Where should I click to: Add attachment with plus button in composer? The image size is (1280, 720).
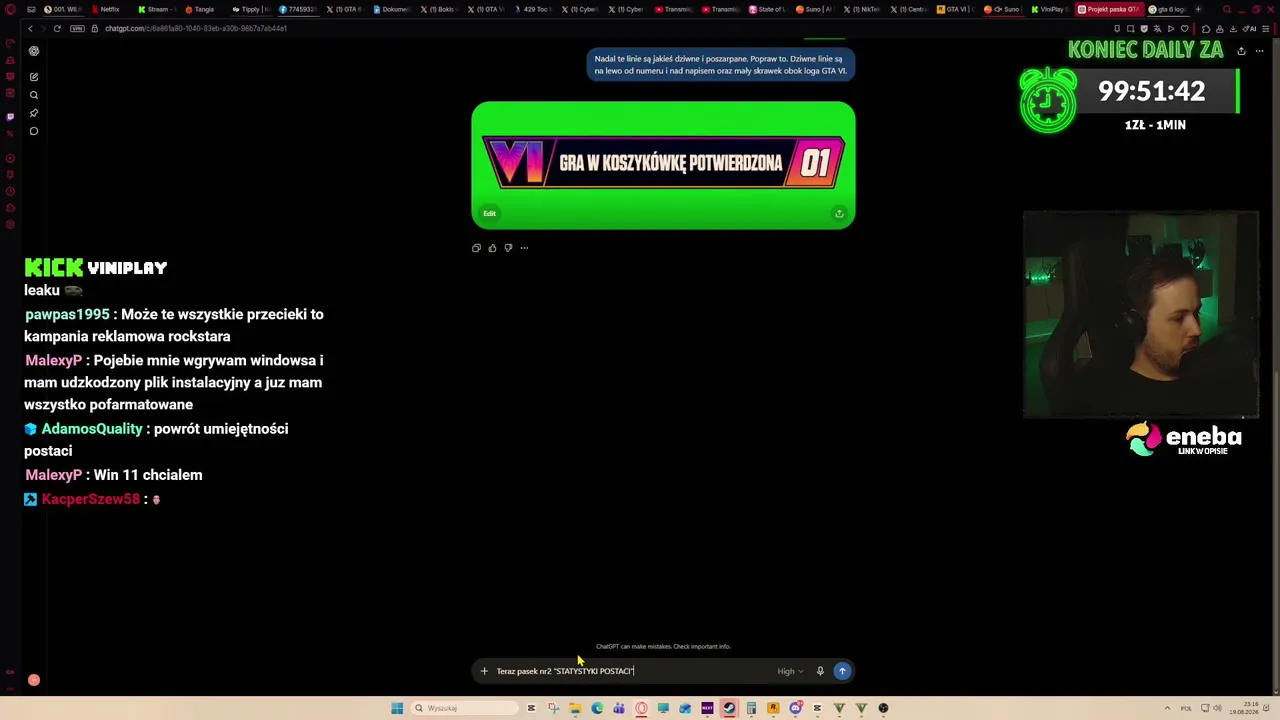pos(484,671)
